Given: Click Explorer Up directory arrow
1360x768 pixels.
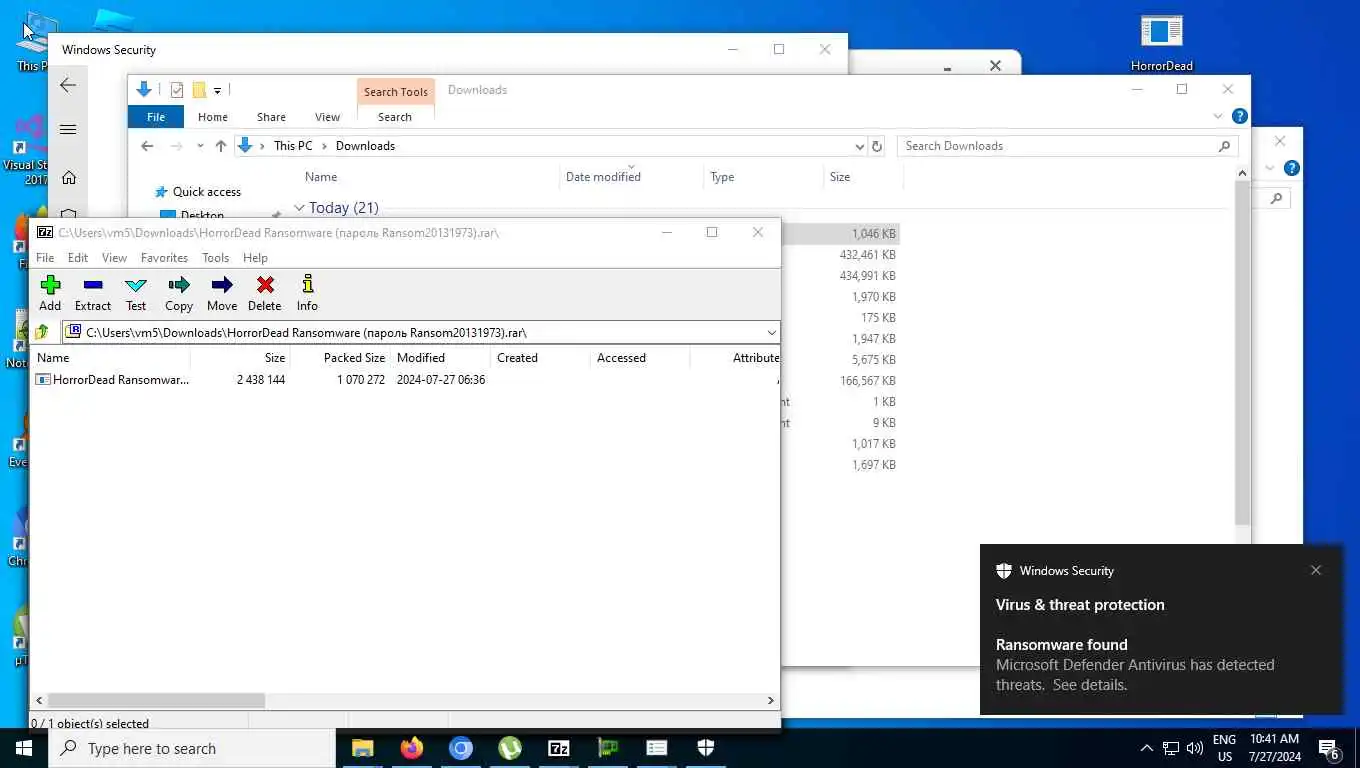Looking at the screenshot, I should click(x=221, y=146).
